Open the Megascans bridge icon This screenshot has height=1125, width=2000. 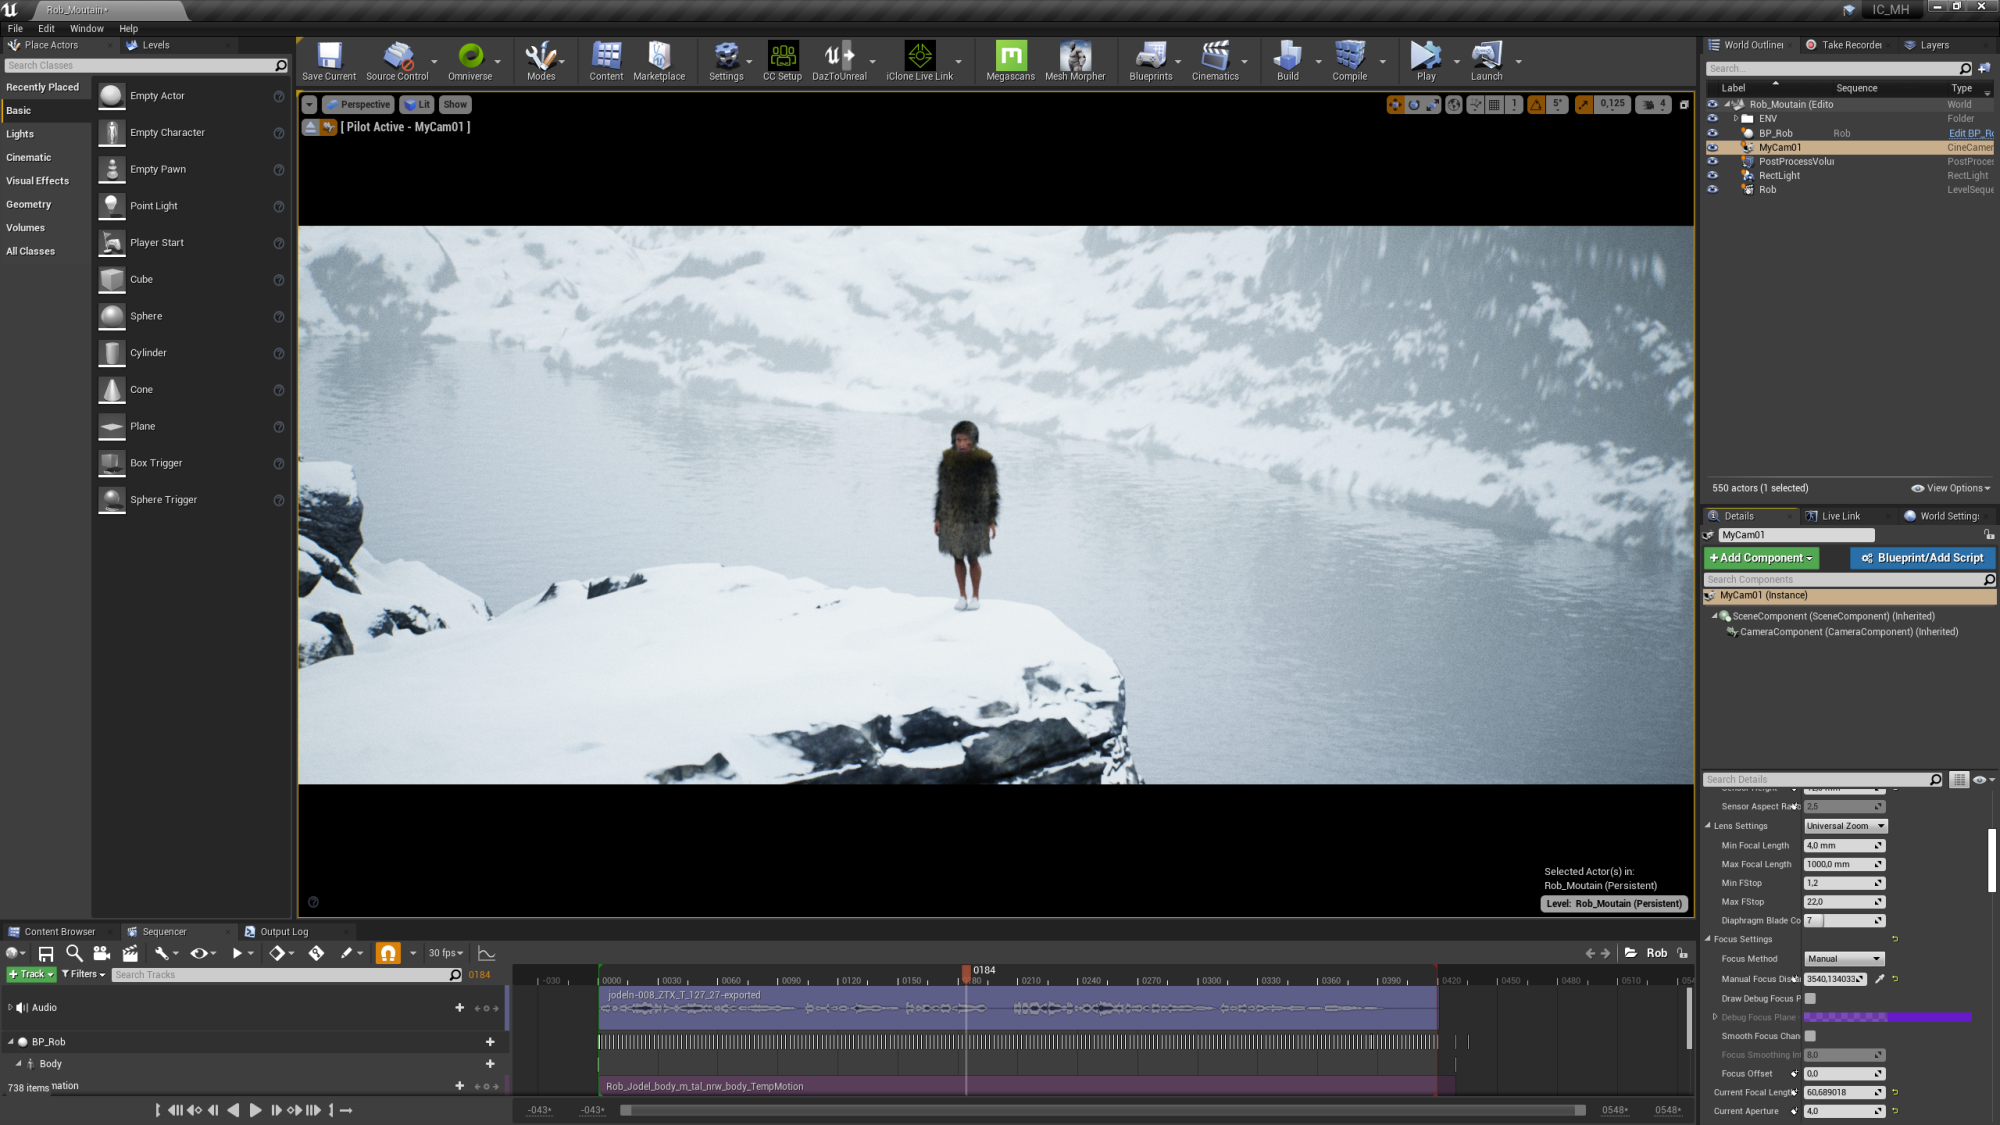click(x=1010, y=60)
